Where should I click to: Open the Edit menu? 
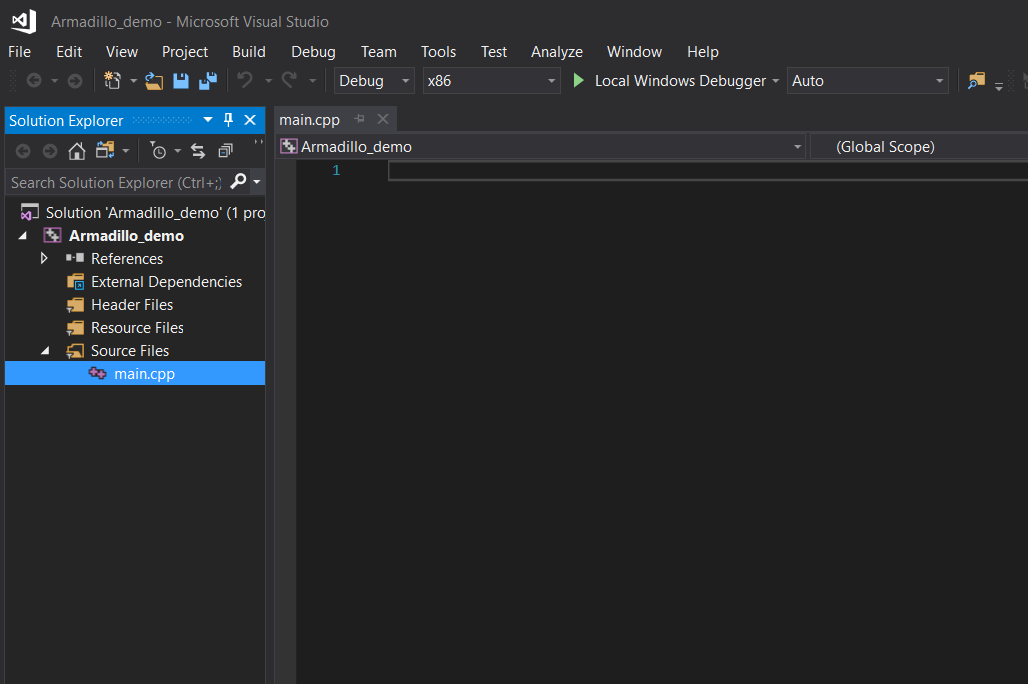[69, 52]
